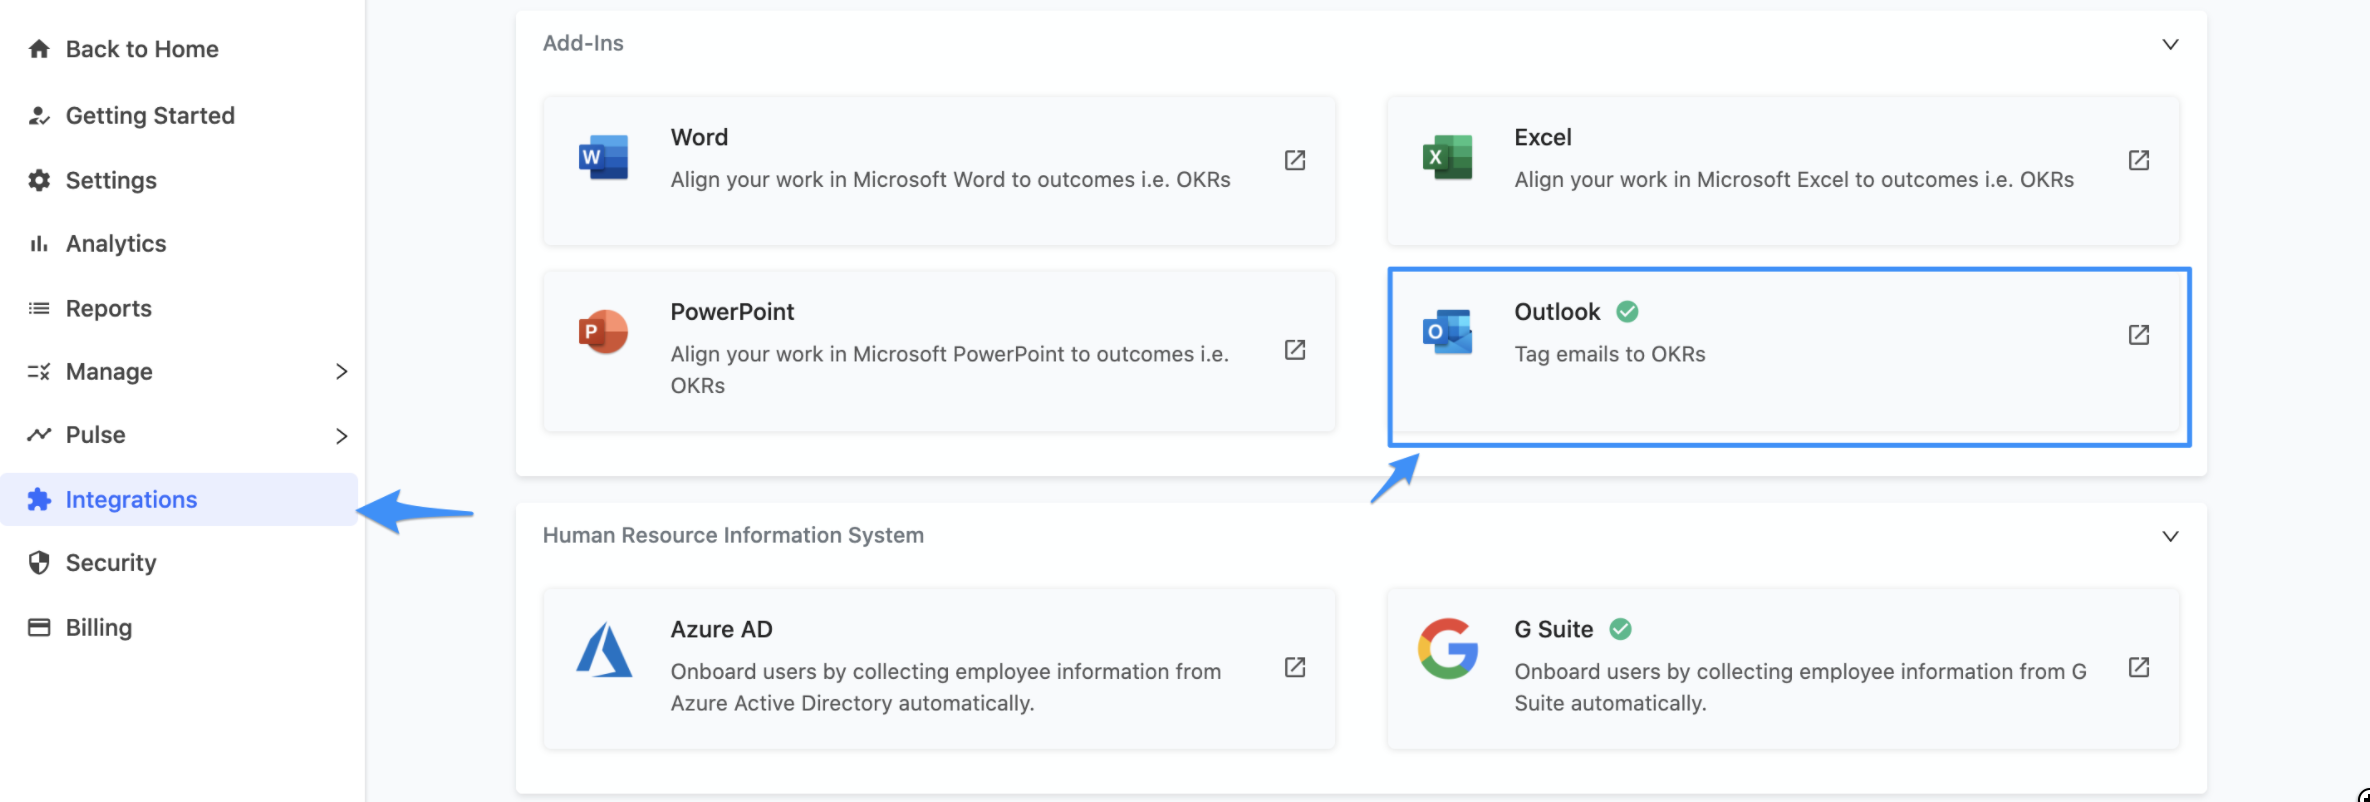Image resolution: width=2370 pixels, height=802 pixels.
Task: Click the Analytics bar chart icon
Action: 39,244
